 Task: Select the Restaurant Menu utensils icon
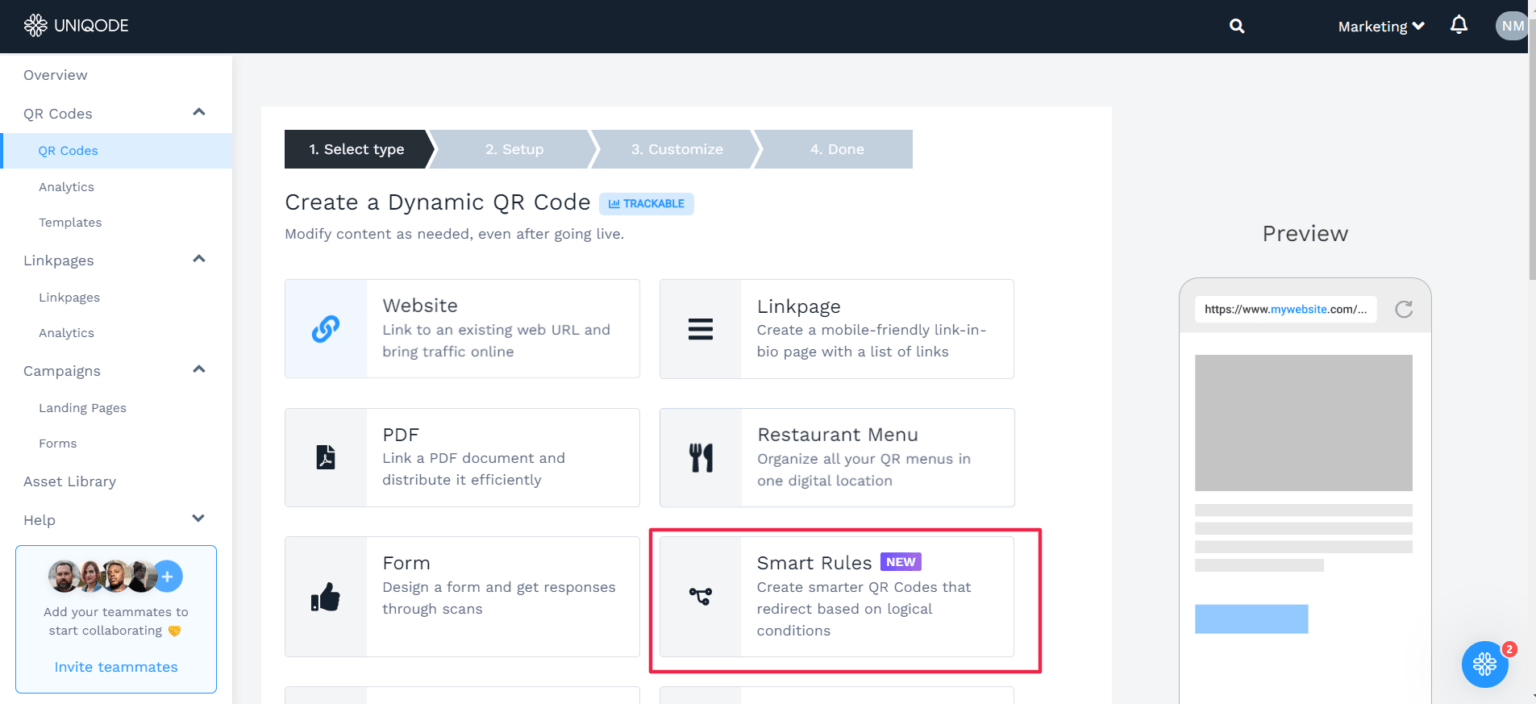[700, 457]
